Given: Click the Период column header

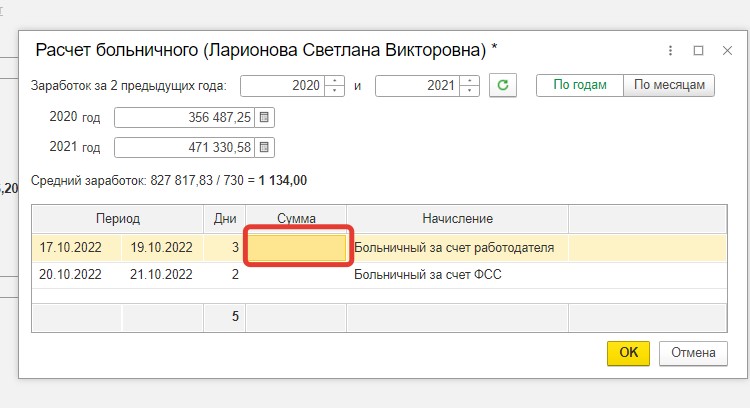Looking at the screenshot, I should click(x=118, y=219).
